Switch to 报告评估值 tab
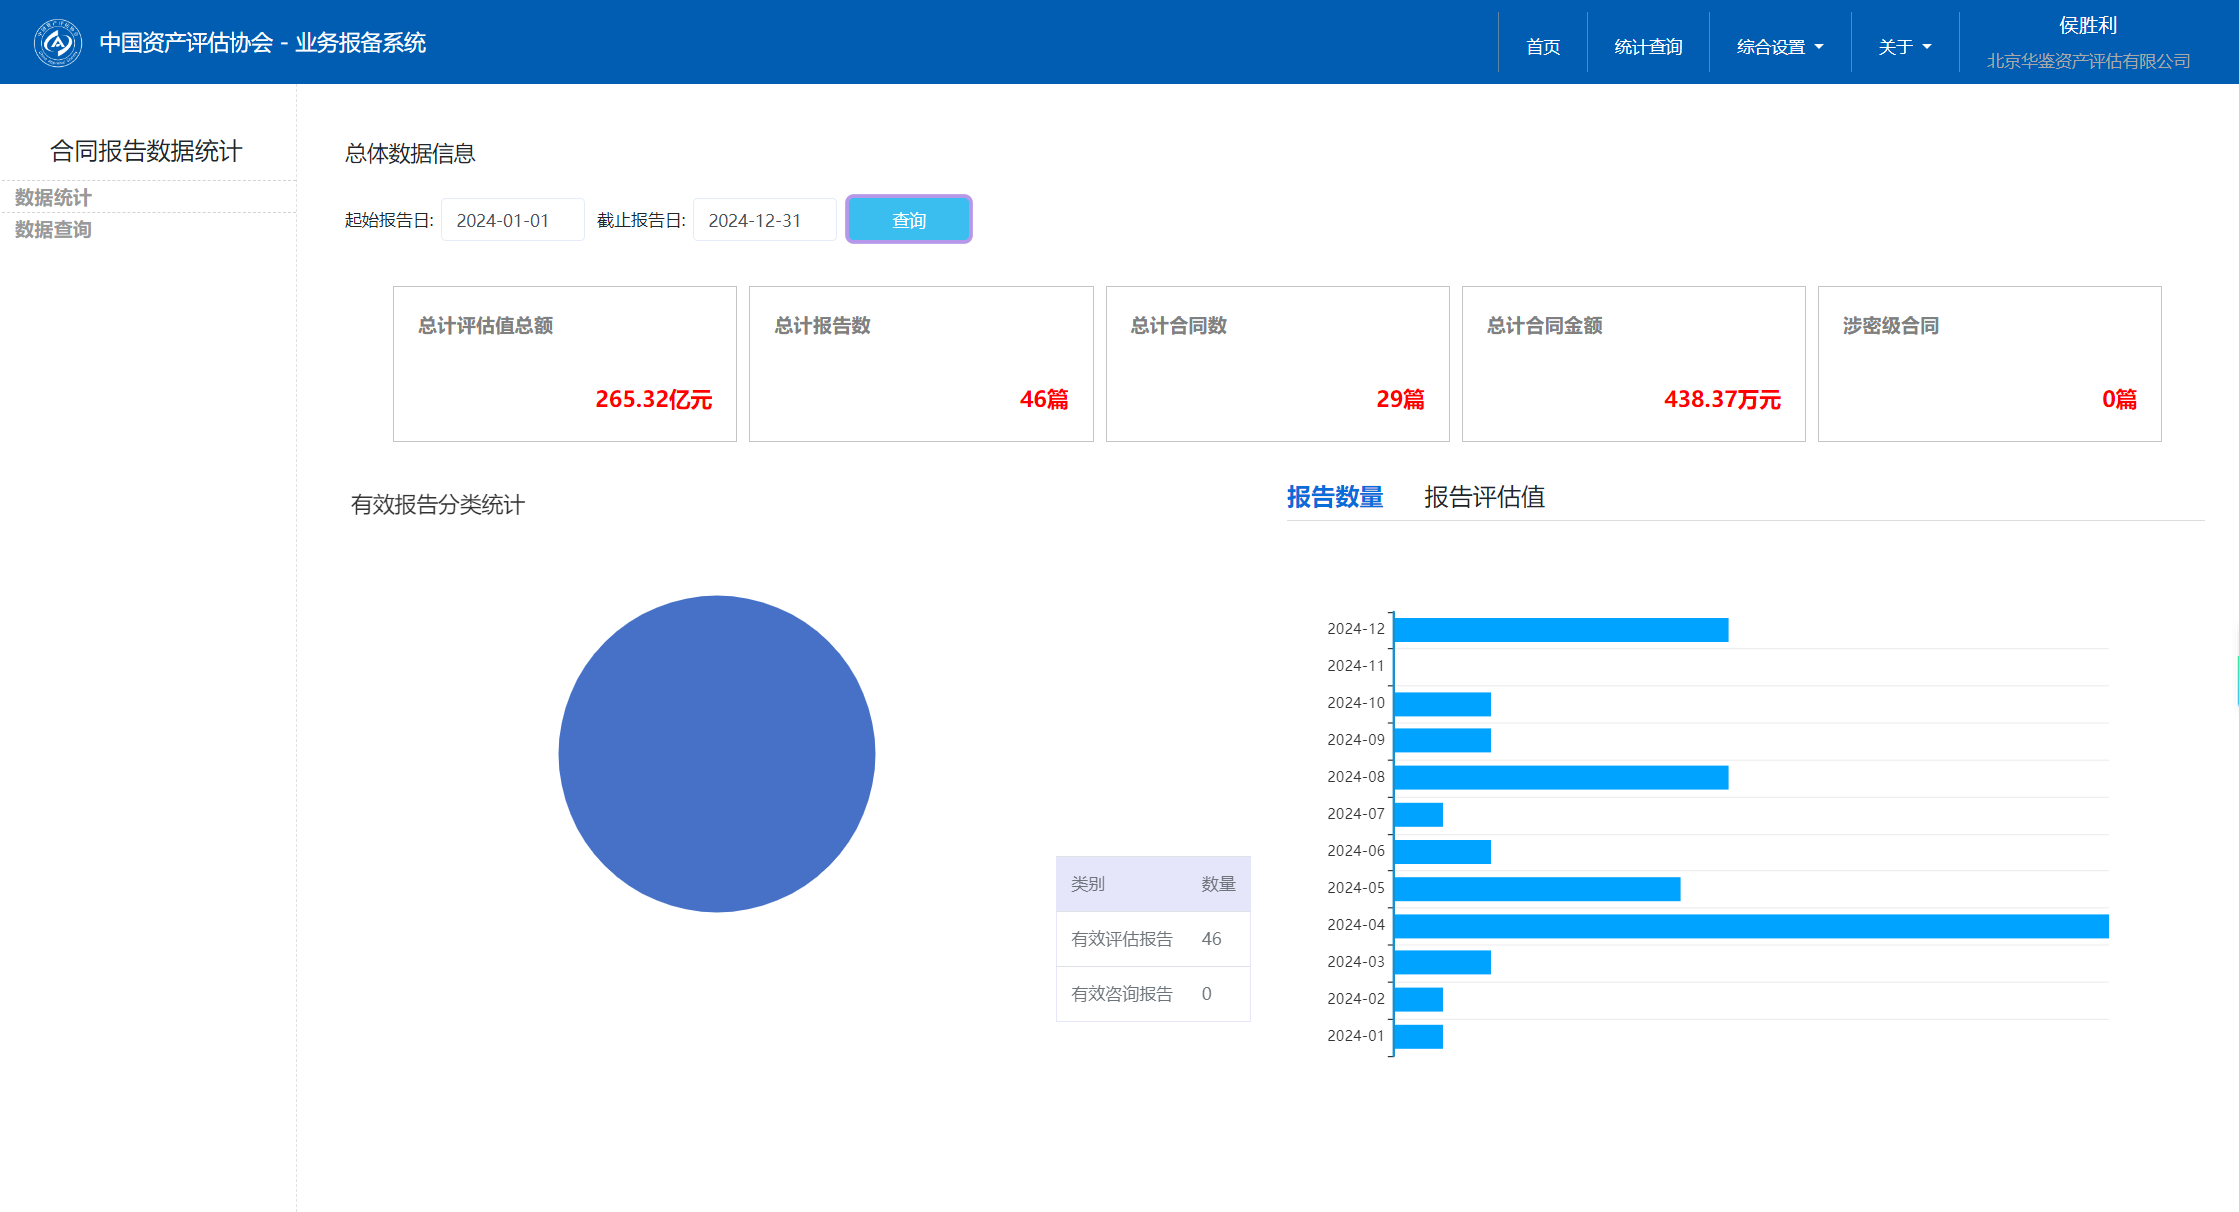2239x1212 pixels. tap(1484, 497)
